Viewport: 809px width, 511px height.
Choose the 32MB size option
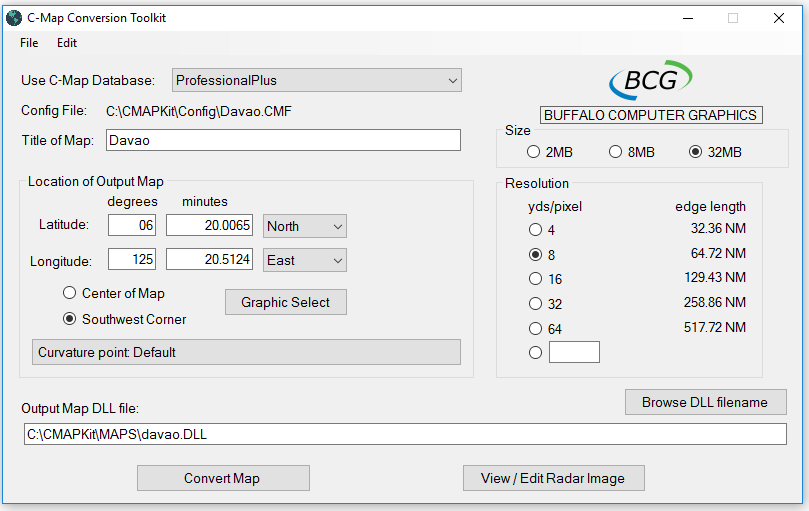pos(696,152)
